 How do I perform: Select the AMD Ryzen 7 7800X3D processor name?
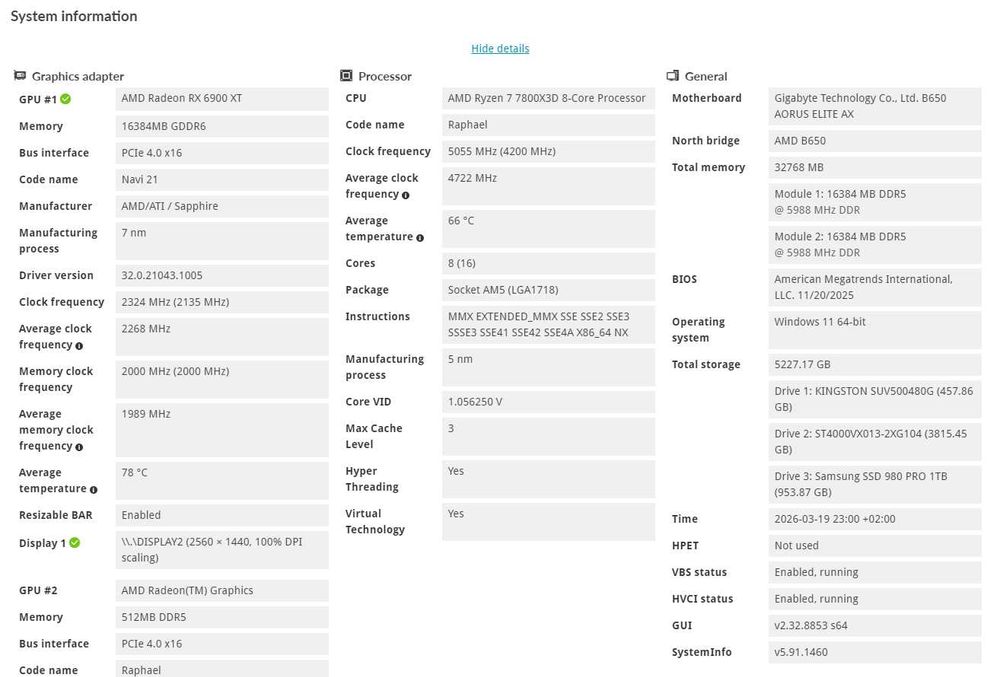point(548,98)
